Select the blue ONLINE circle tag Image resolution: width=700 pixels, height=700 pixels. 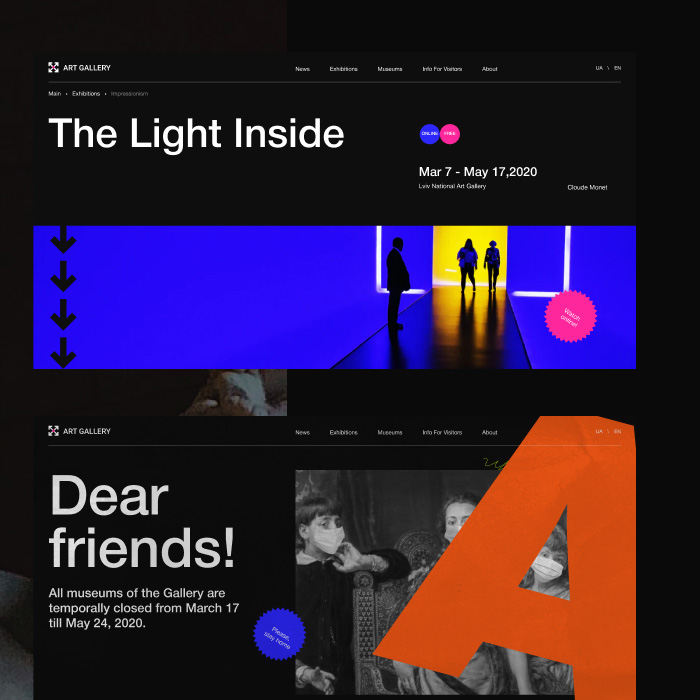[x=429, y=134]
